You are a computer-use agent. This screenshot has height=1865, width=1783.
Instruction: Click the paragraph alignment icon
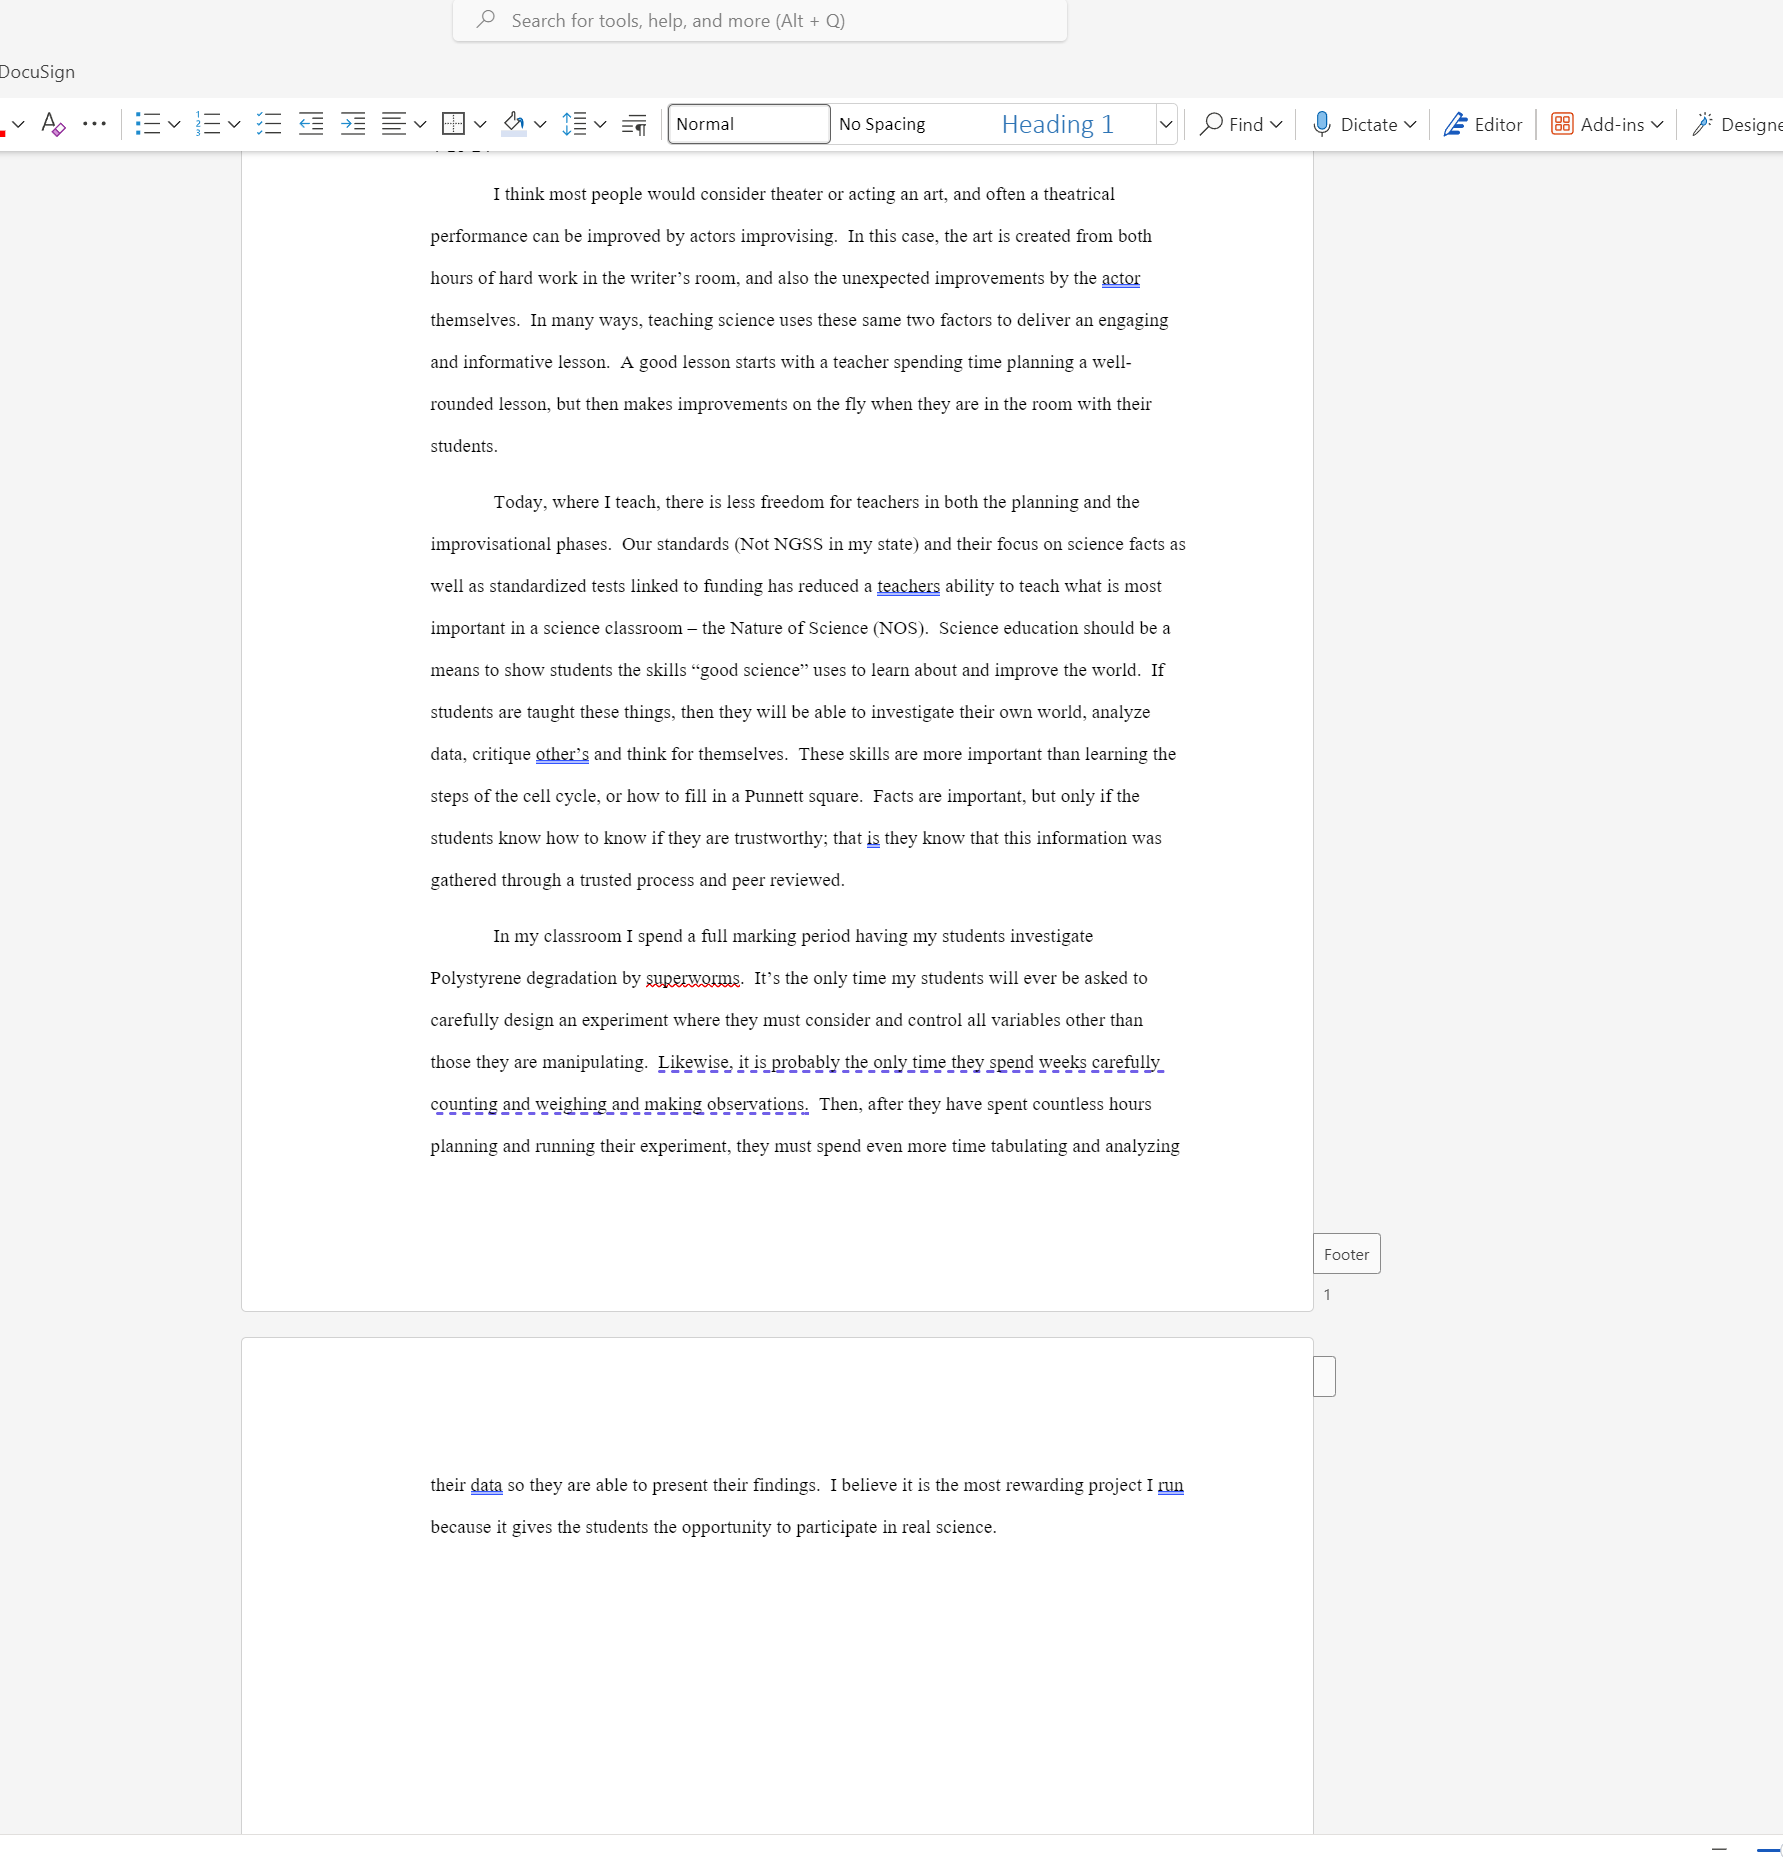tap(394, 124)
